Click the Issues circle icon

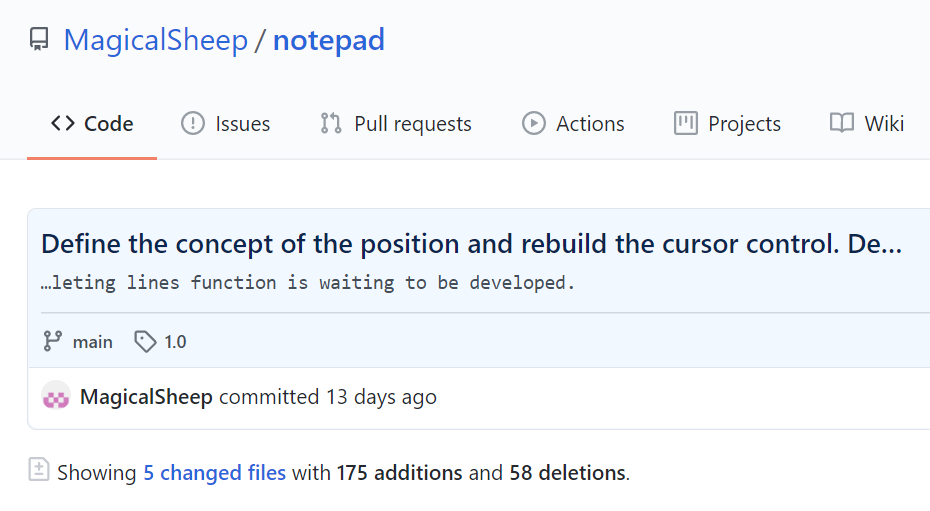193,123
